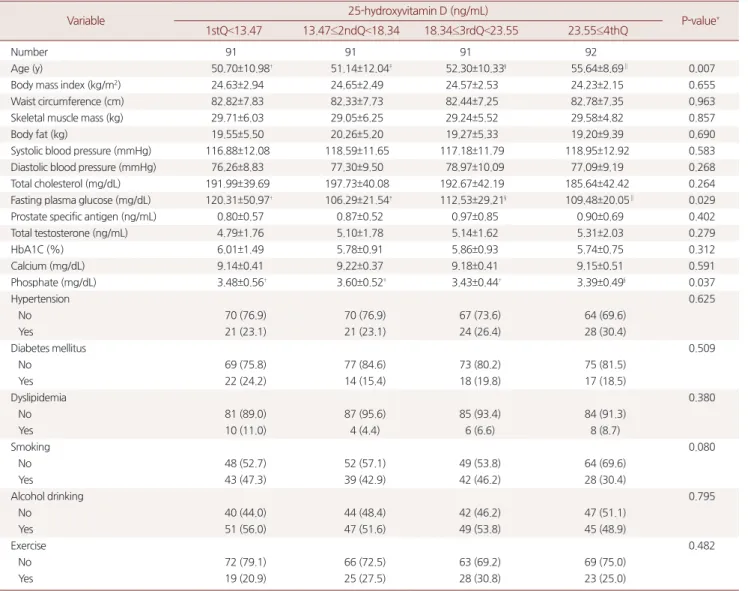Select the 'Diabetes mellitus' section label
748x591 pixels.
[x=48, y=348]
